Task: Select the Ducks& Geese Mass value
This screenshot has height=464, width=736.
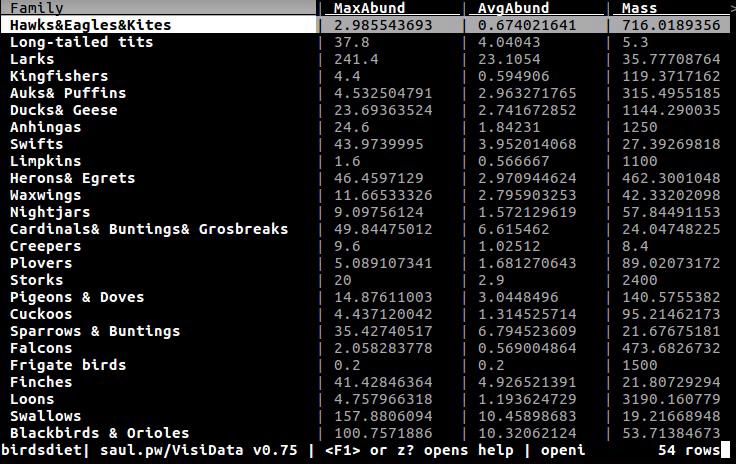Action: 671,110
